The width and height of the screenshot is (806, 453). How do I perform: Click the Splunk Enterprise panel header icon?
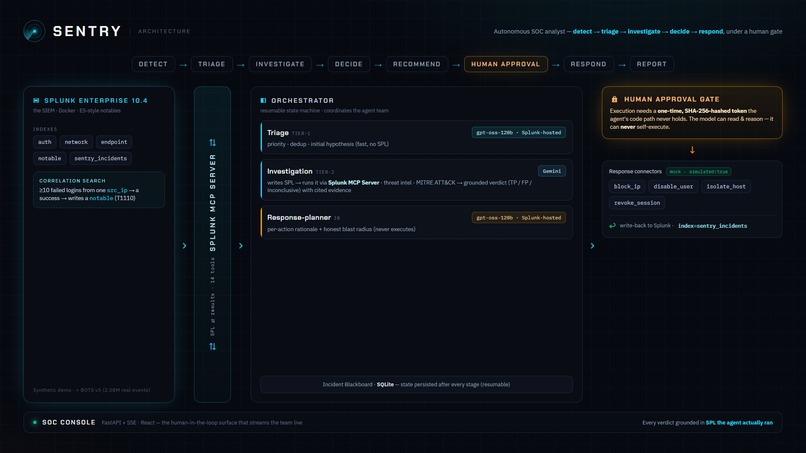pyautogui.click(x=36, y=100)
